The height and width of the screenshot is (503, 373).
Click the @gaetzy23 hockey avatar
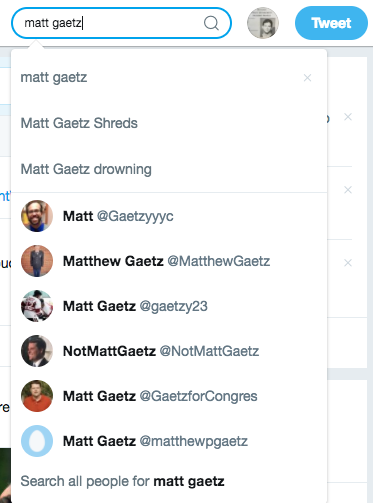coord(37,306)
